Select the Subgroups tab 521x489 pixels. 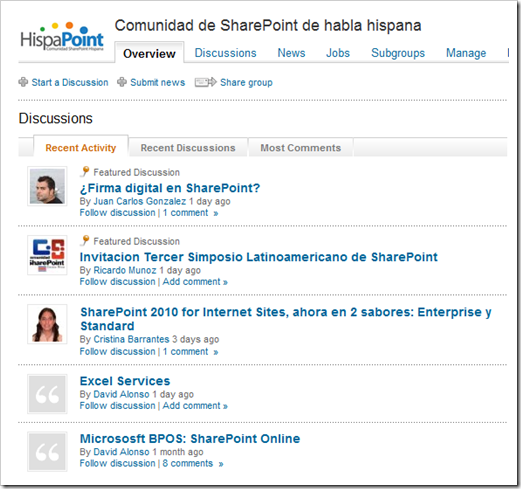(x=398, y=53)
